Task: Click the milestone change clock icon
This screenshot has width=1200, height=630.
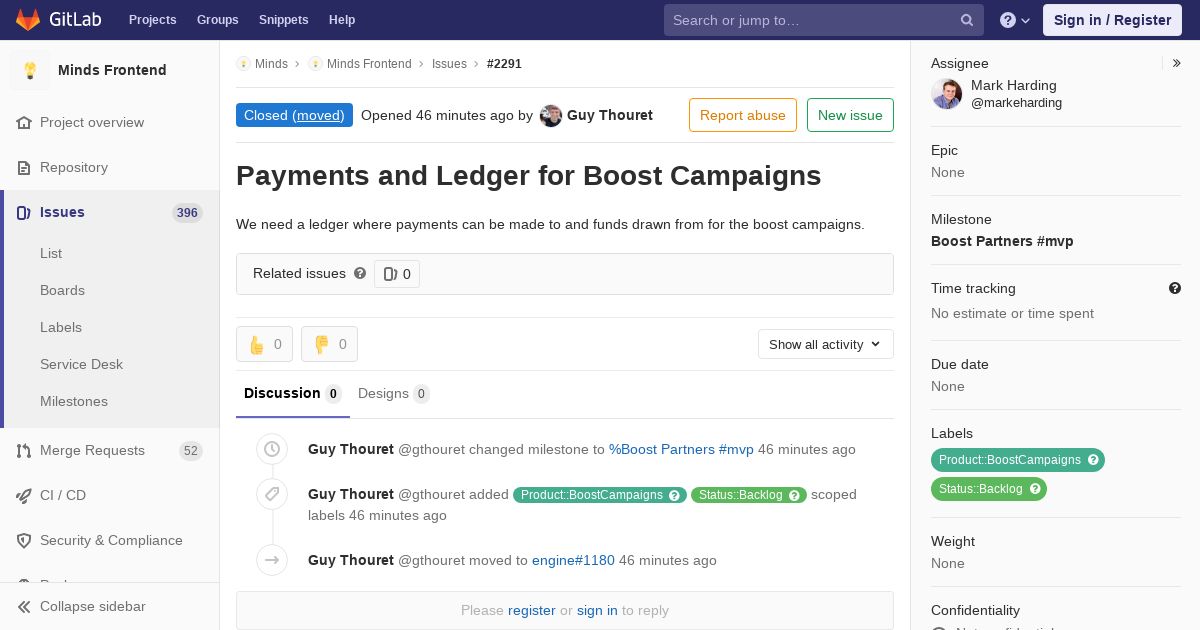Action: pos(272,449)
